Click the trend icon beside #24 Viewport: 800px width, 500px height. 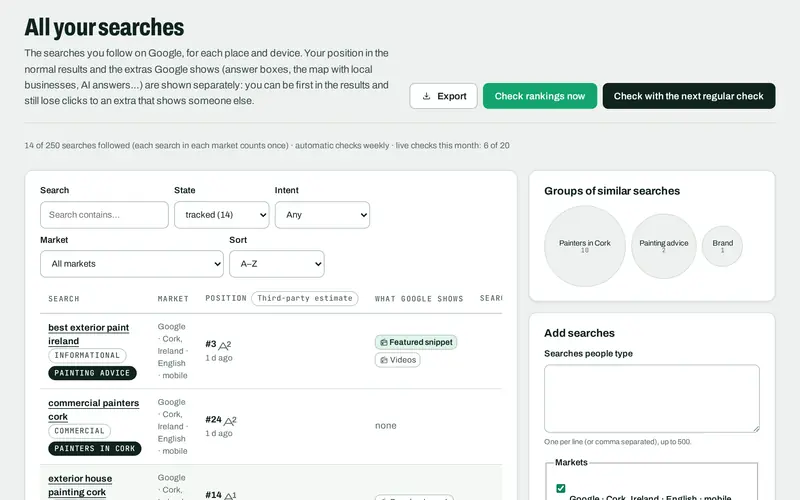tap(230, 421)
